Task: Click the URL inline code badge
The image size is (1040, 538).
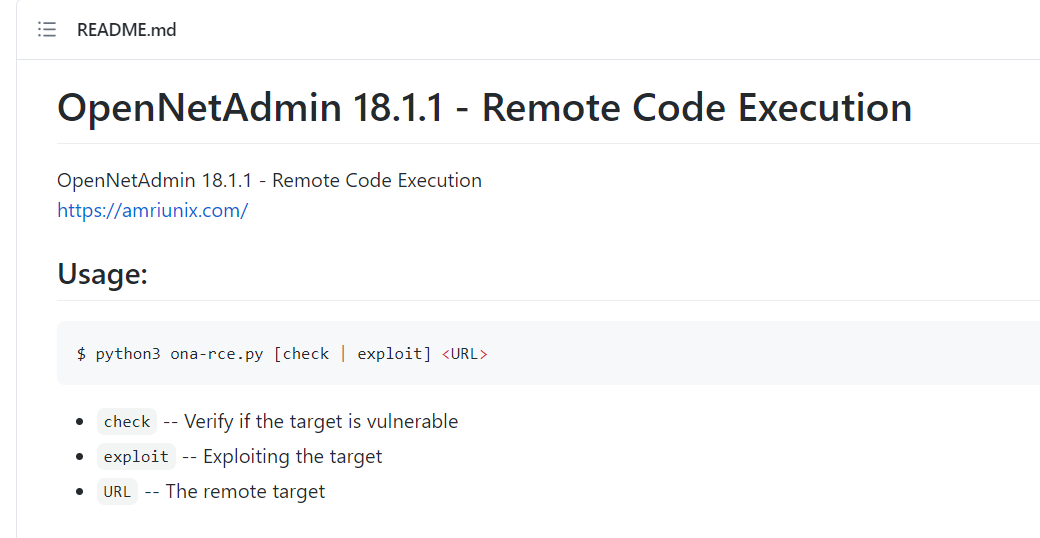Action: 117,492
